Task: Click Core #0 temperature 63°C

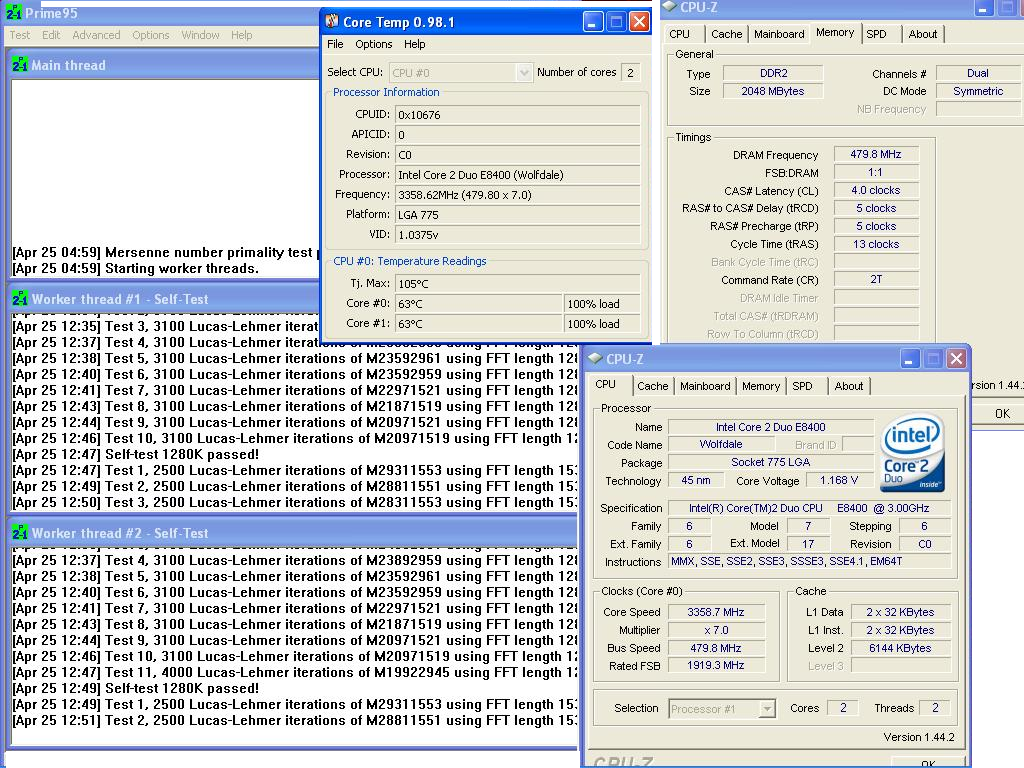Action: [479, 304]
